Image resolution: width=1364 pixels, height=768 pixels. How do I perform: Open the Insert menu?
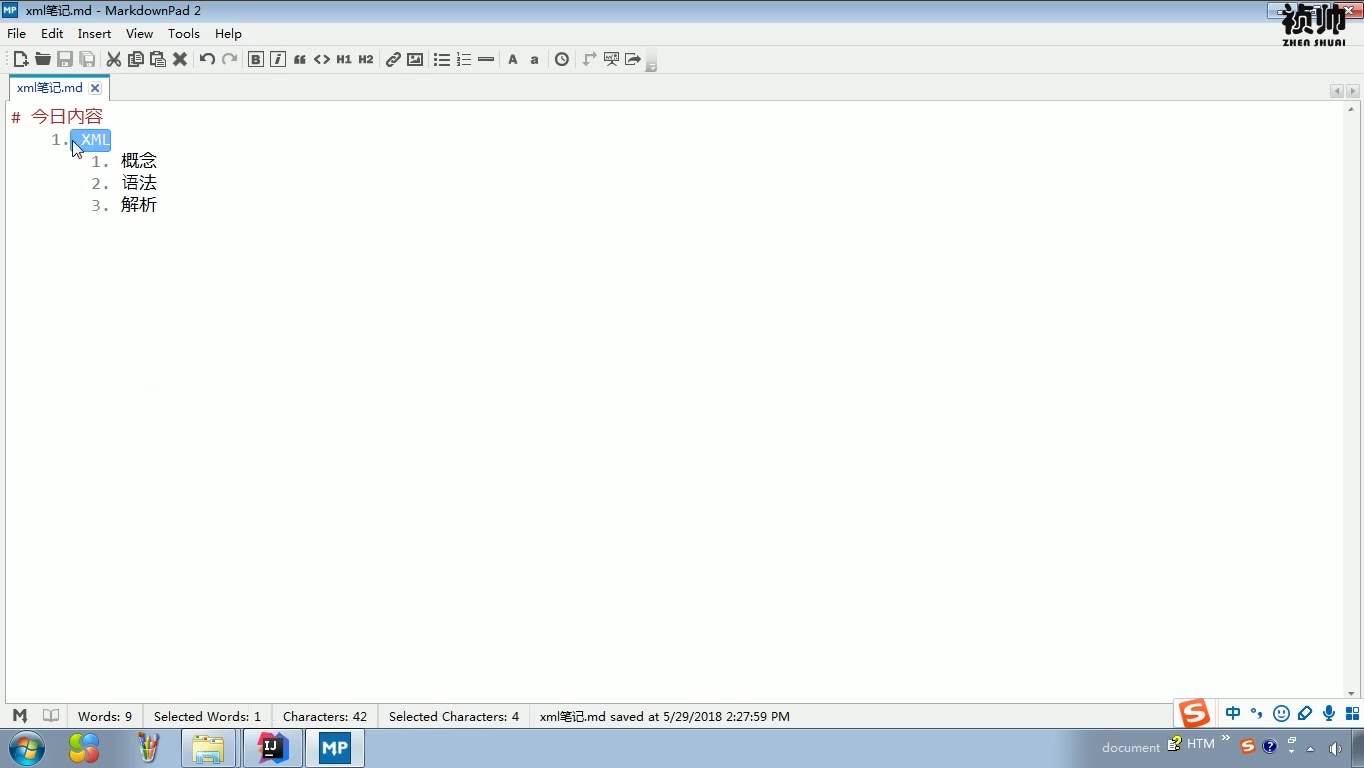pyautogui.click(x=94, y=33)
